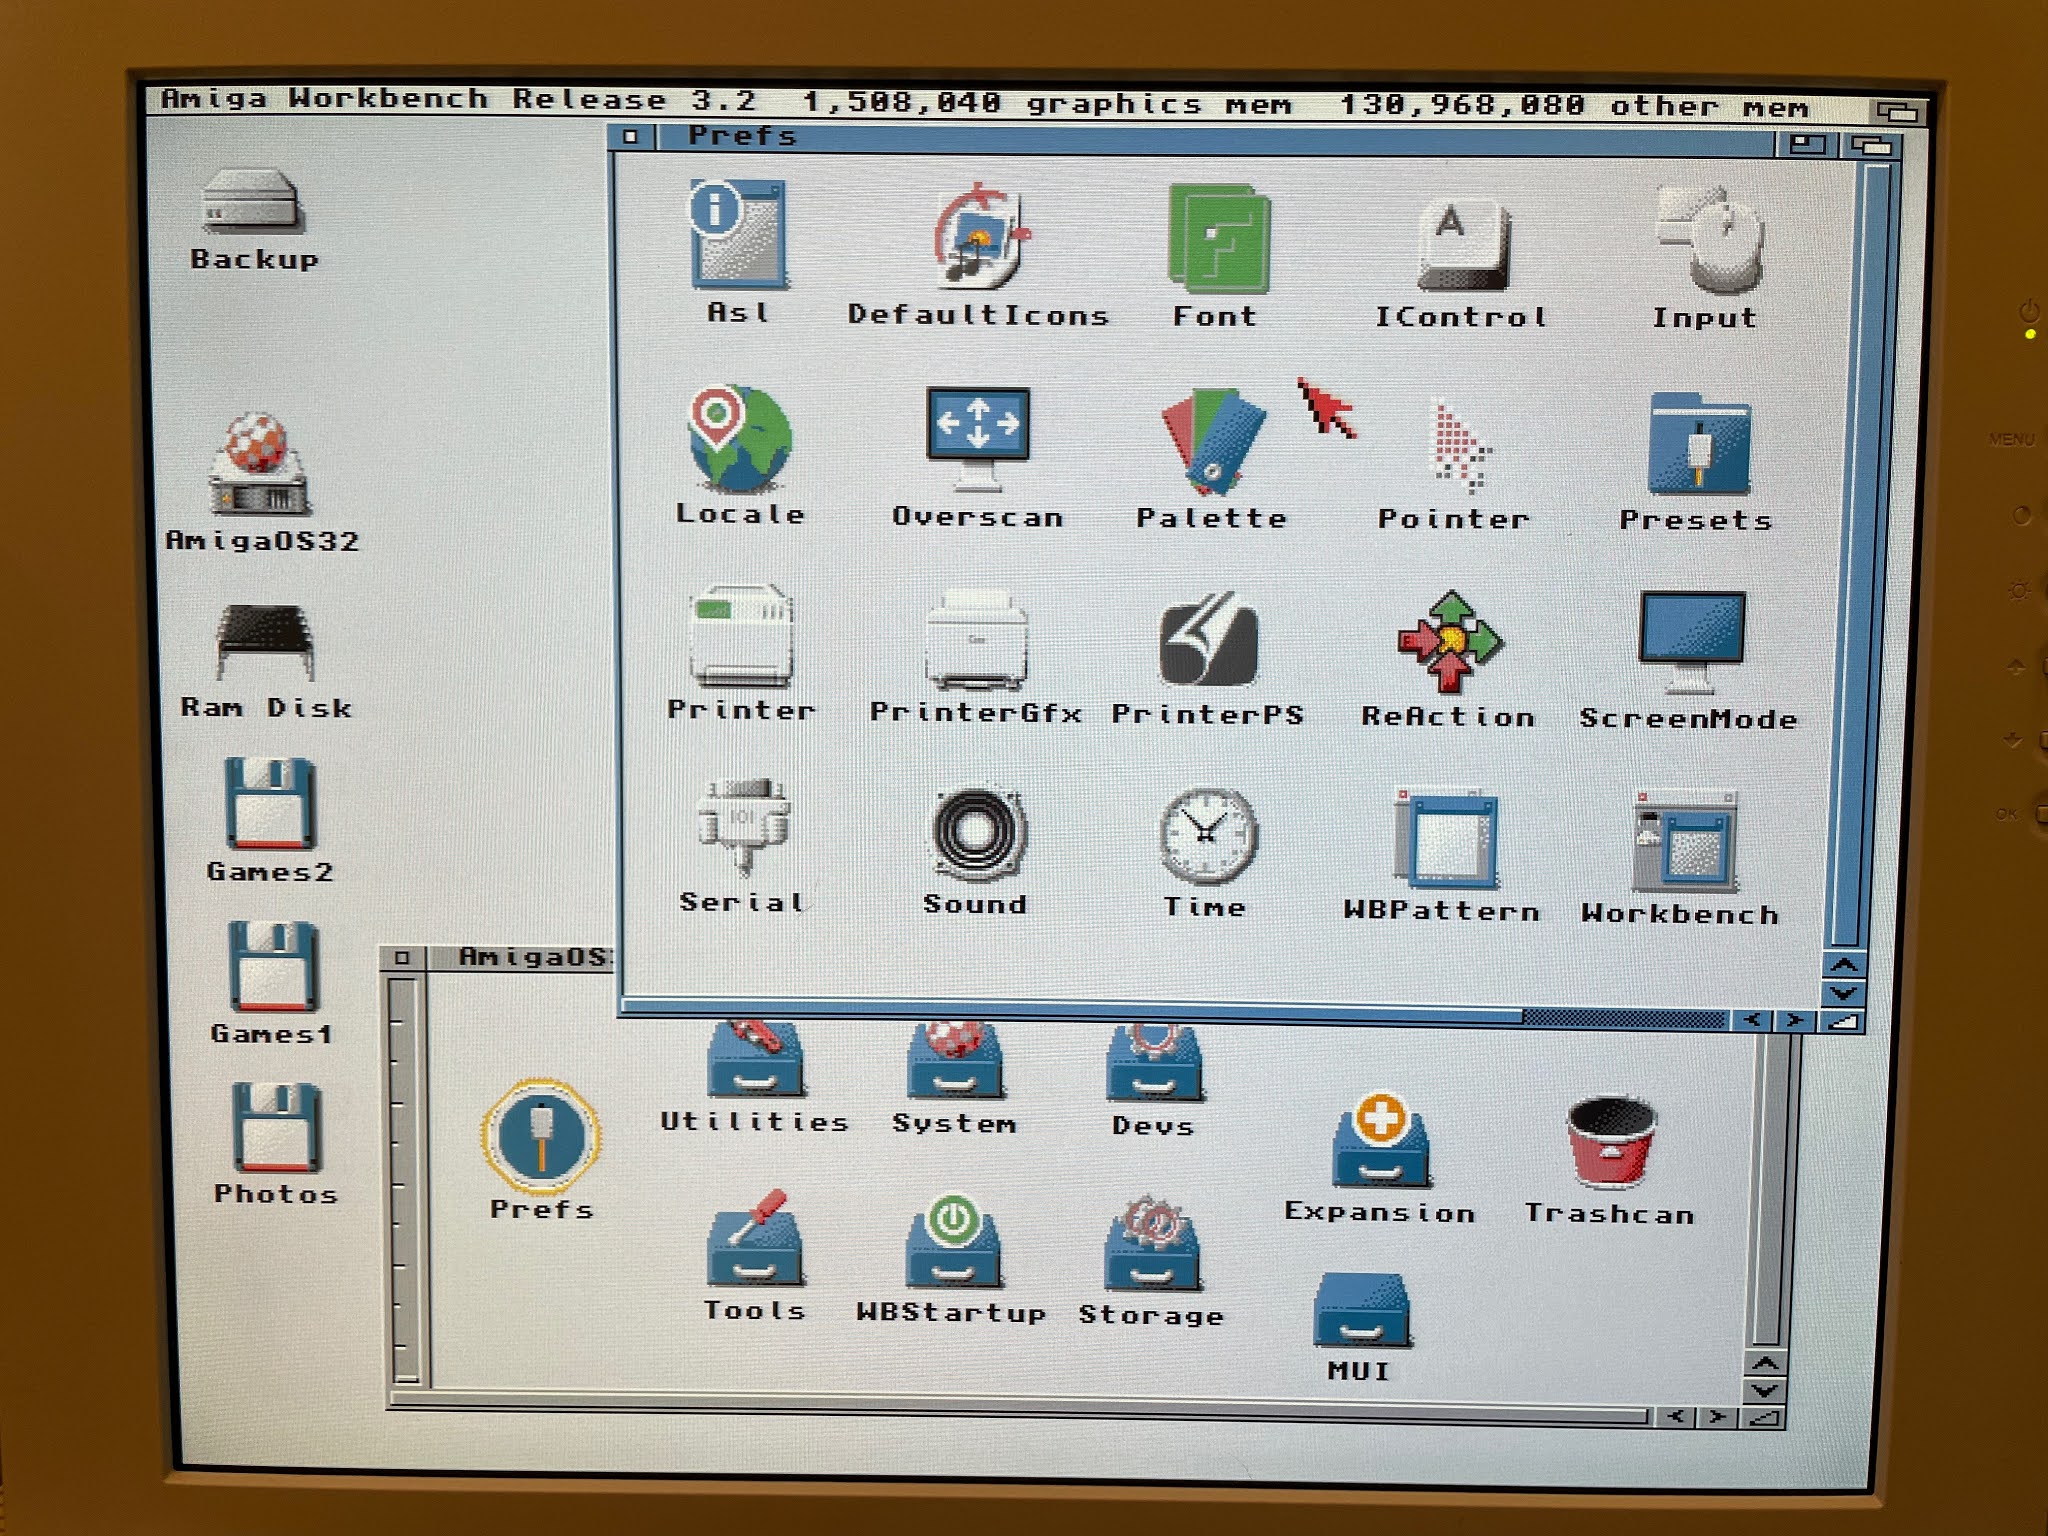Click the AmigaOS32 window left scroll arrow

click(1676, 1417)
